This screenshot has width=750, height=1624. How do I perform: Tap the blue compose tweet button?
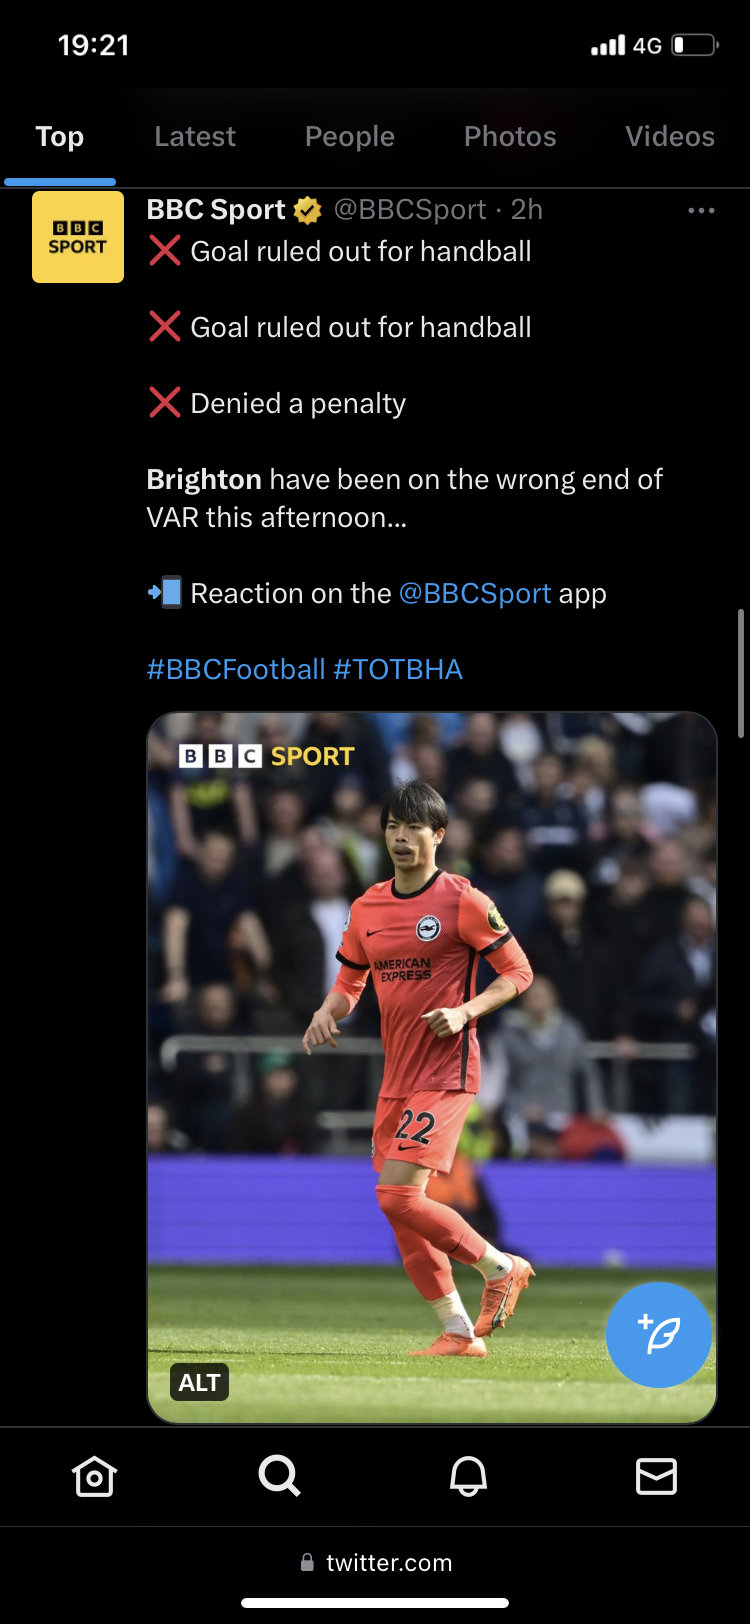(x=658, y=1334)
